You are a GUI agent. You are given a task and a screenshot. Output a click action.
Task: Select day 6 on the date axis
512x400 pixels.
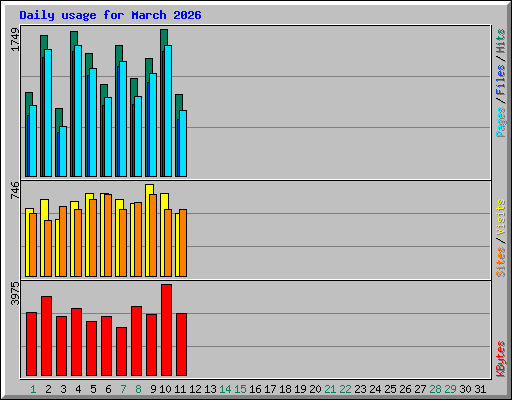[108, 389]
